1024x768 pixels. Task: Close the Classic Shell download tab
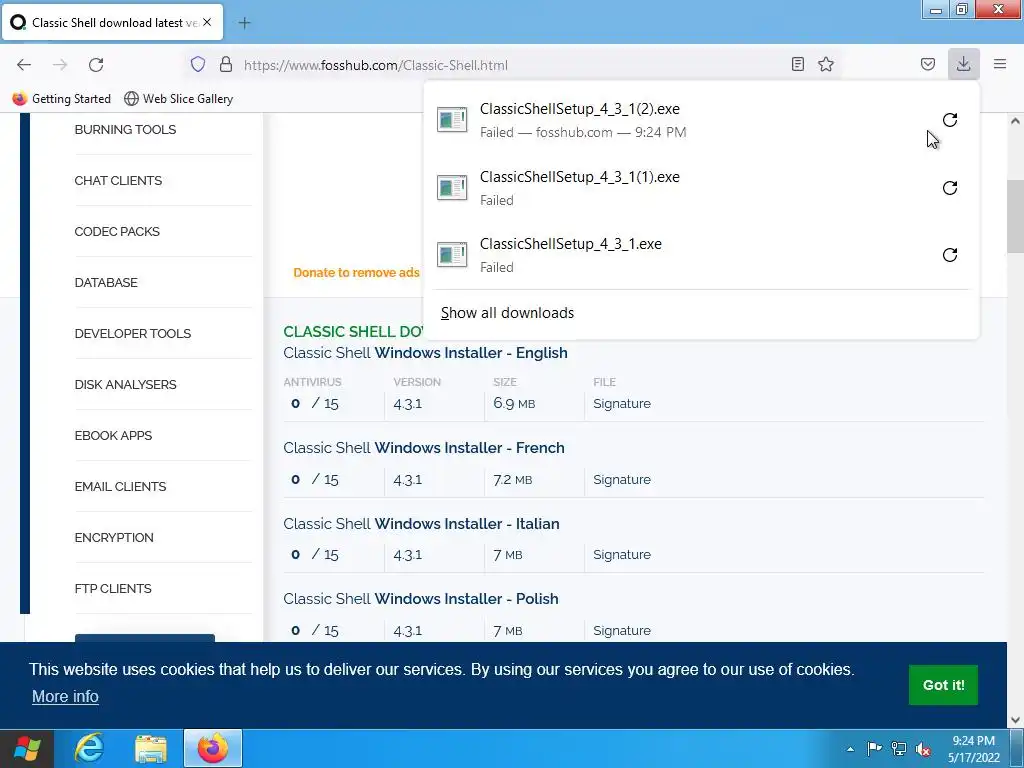(x=207, y=22)
